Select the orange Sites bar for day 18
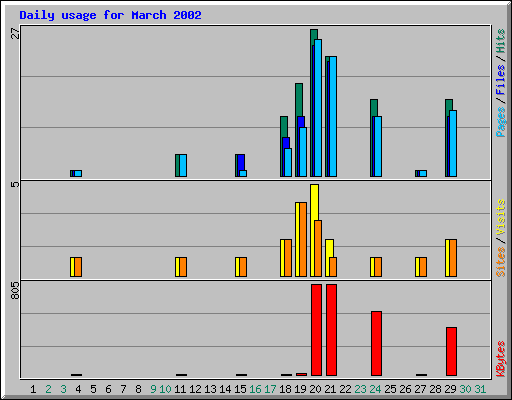 [x=288, y=258]
